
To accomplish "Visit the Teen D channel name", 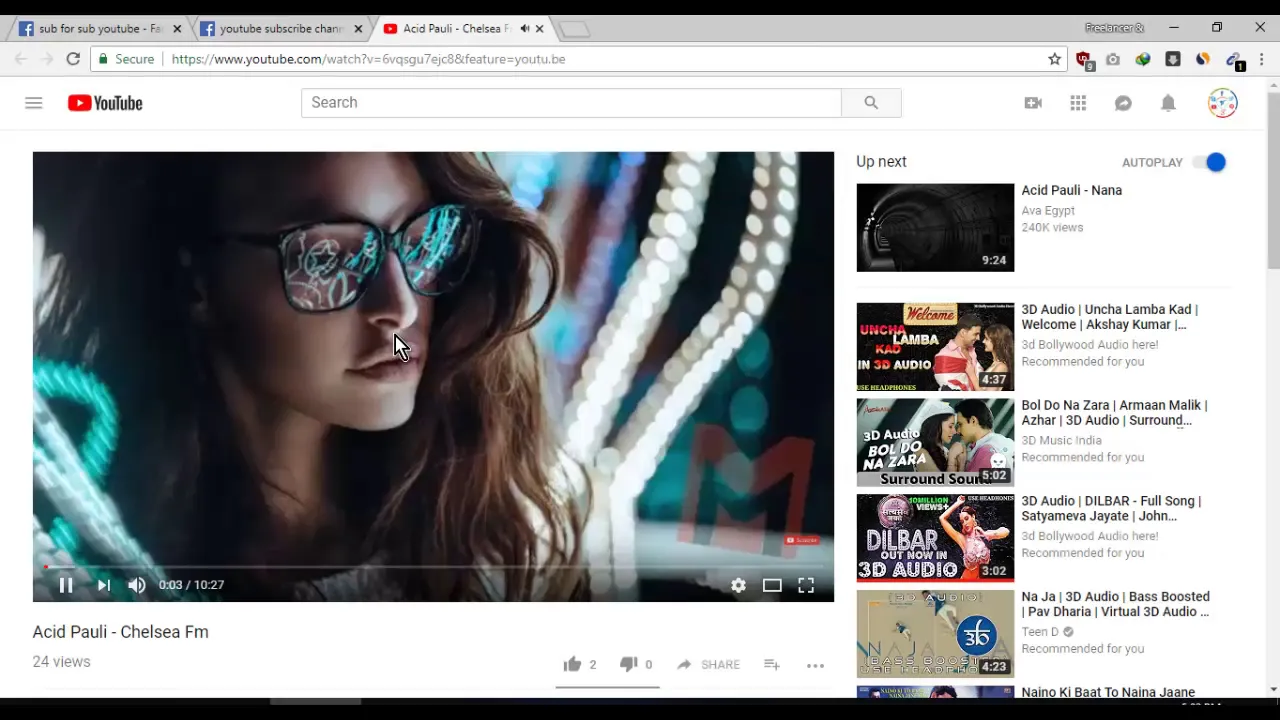I will (x=1040, y=632).
